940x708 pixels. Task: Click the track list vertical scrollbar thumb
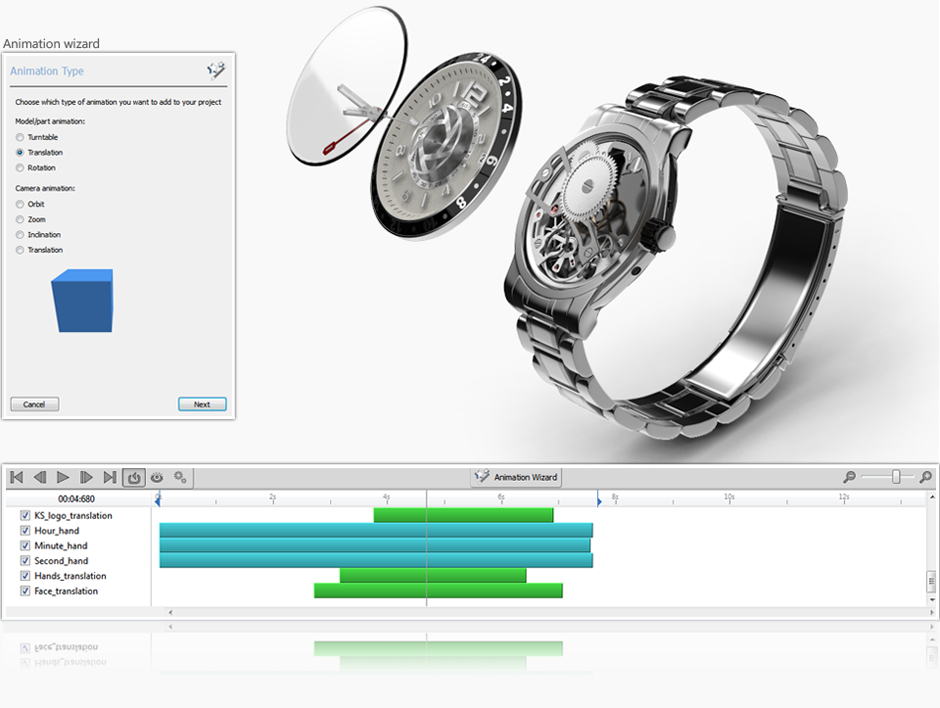click(931, 580)
